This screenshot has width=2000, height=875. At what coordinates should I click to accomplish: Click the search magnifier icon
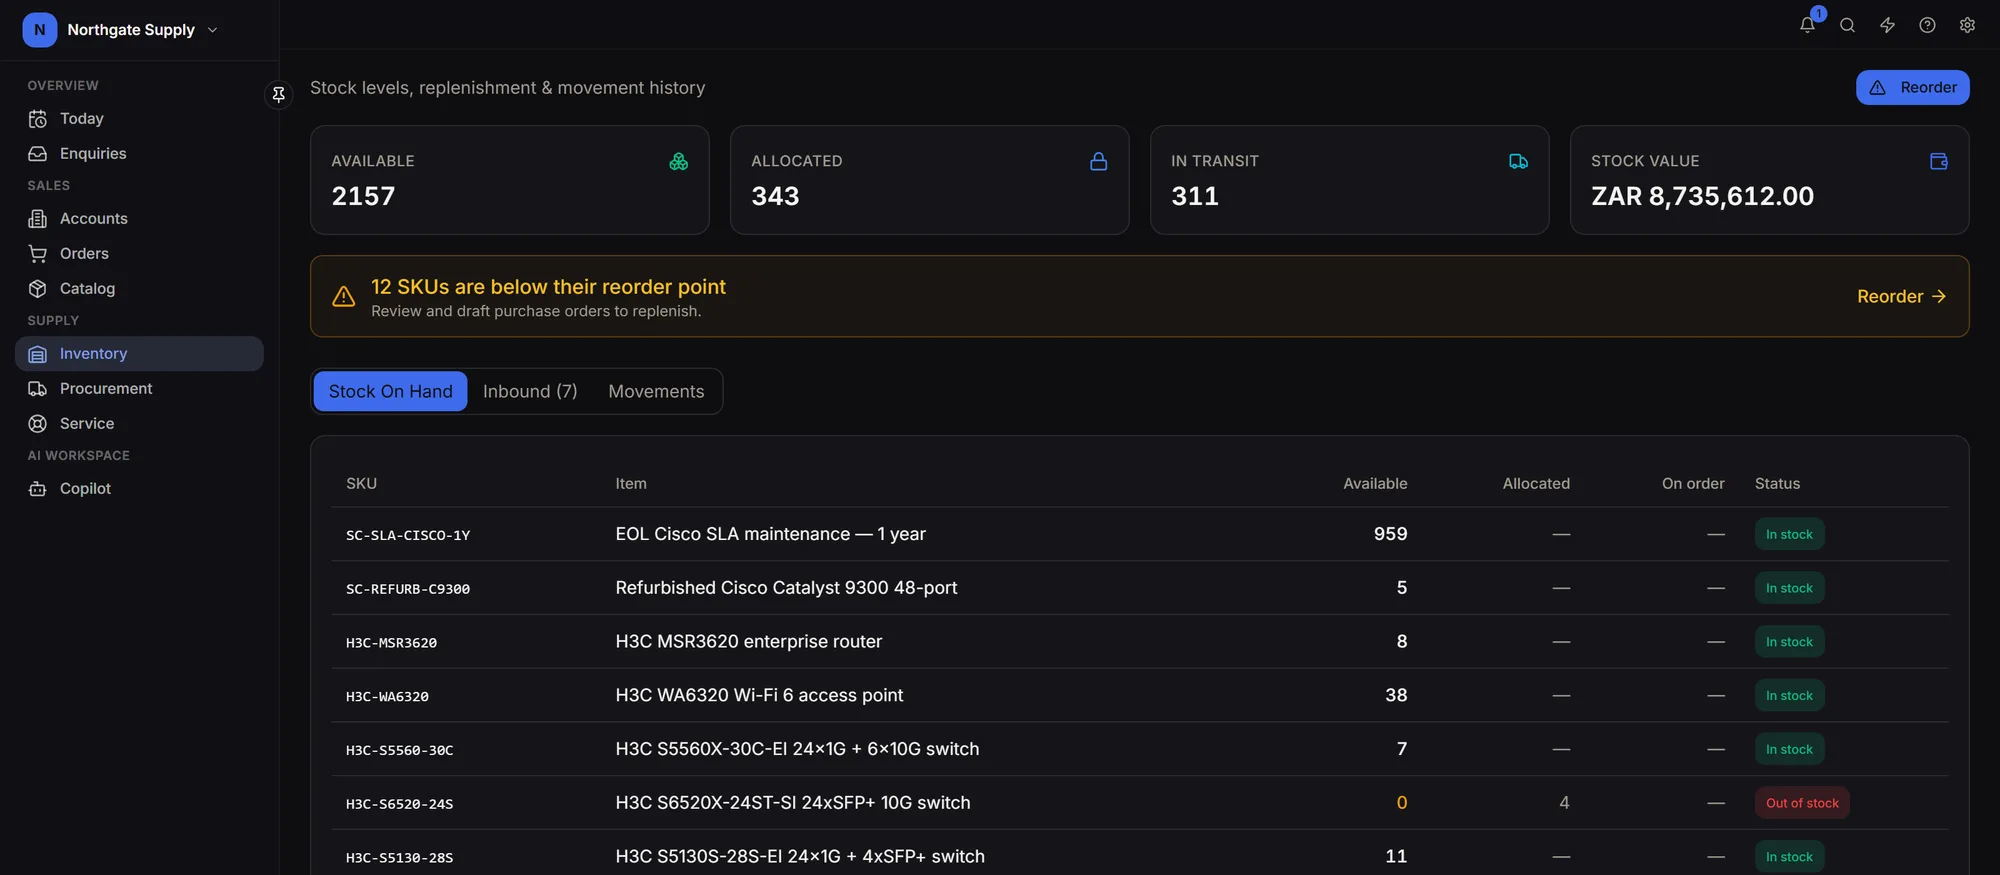click(1847, 25)
